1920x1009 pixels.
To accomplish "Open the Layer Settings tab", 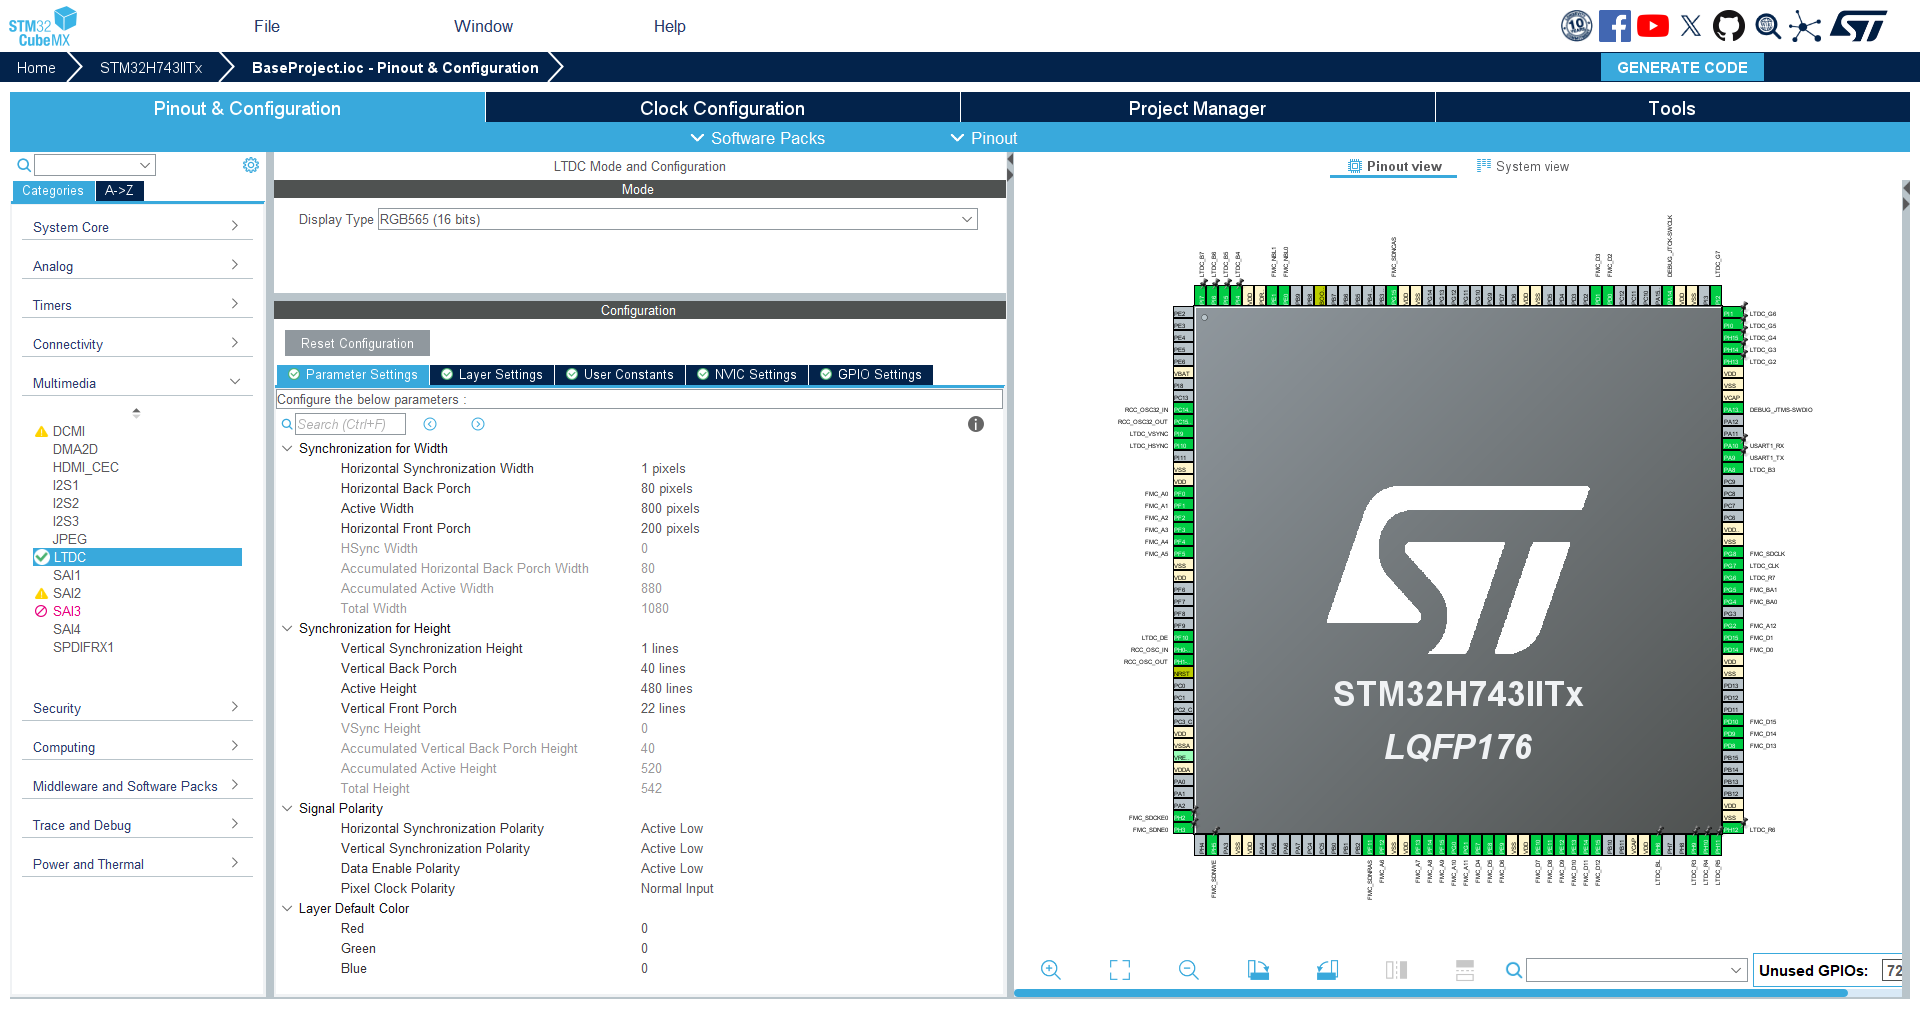I will point(492,375).
